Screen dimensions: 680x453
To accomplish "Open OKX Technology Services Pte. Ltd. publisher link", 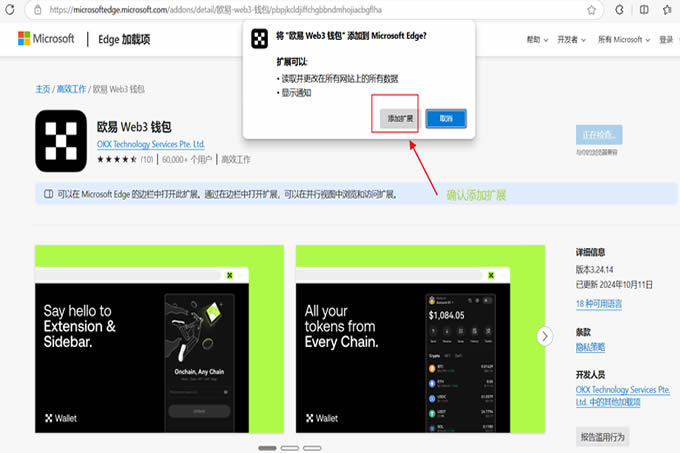I will coord(150,144).
